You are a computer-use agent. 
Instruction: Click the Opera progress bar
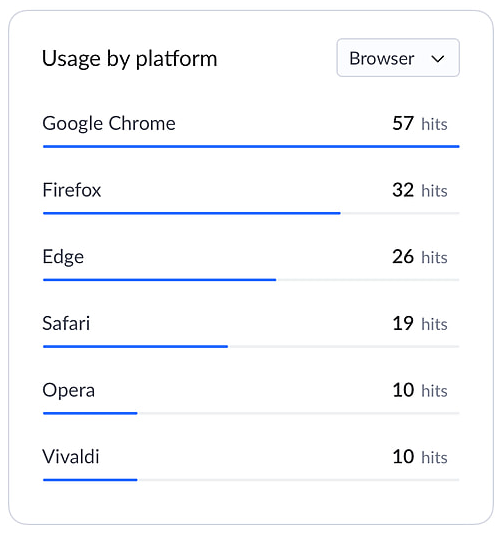(90, 413)
